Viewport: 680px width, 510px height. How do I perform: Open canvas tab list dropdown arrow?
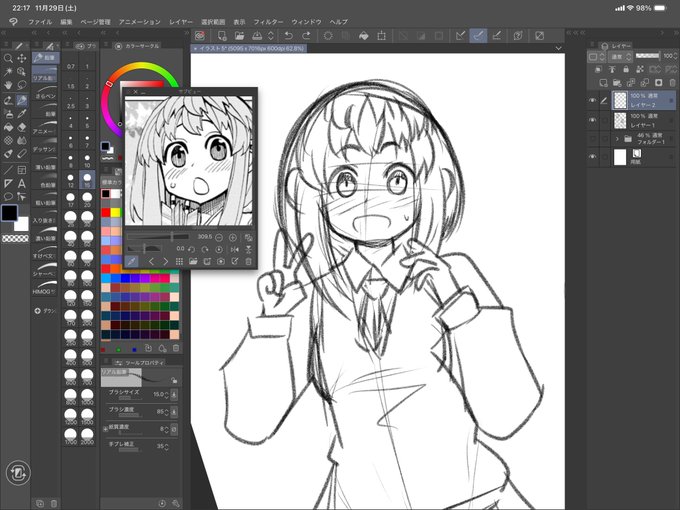559,48
